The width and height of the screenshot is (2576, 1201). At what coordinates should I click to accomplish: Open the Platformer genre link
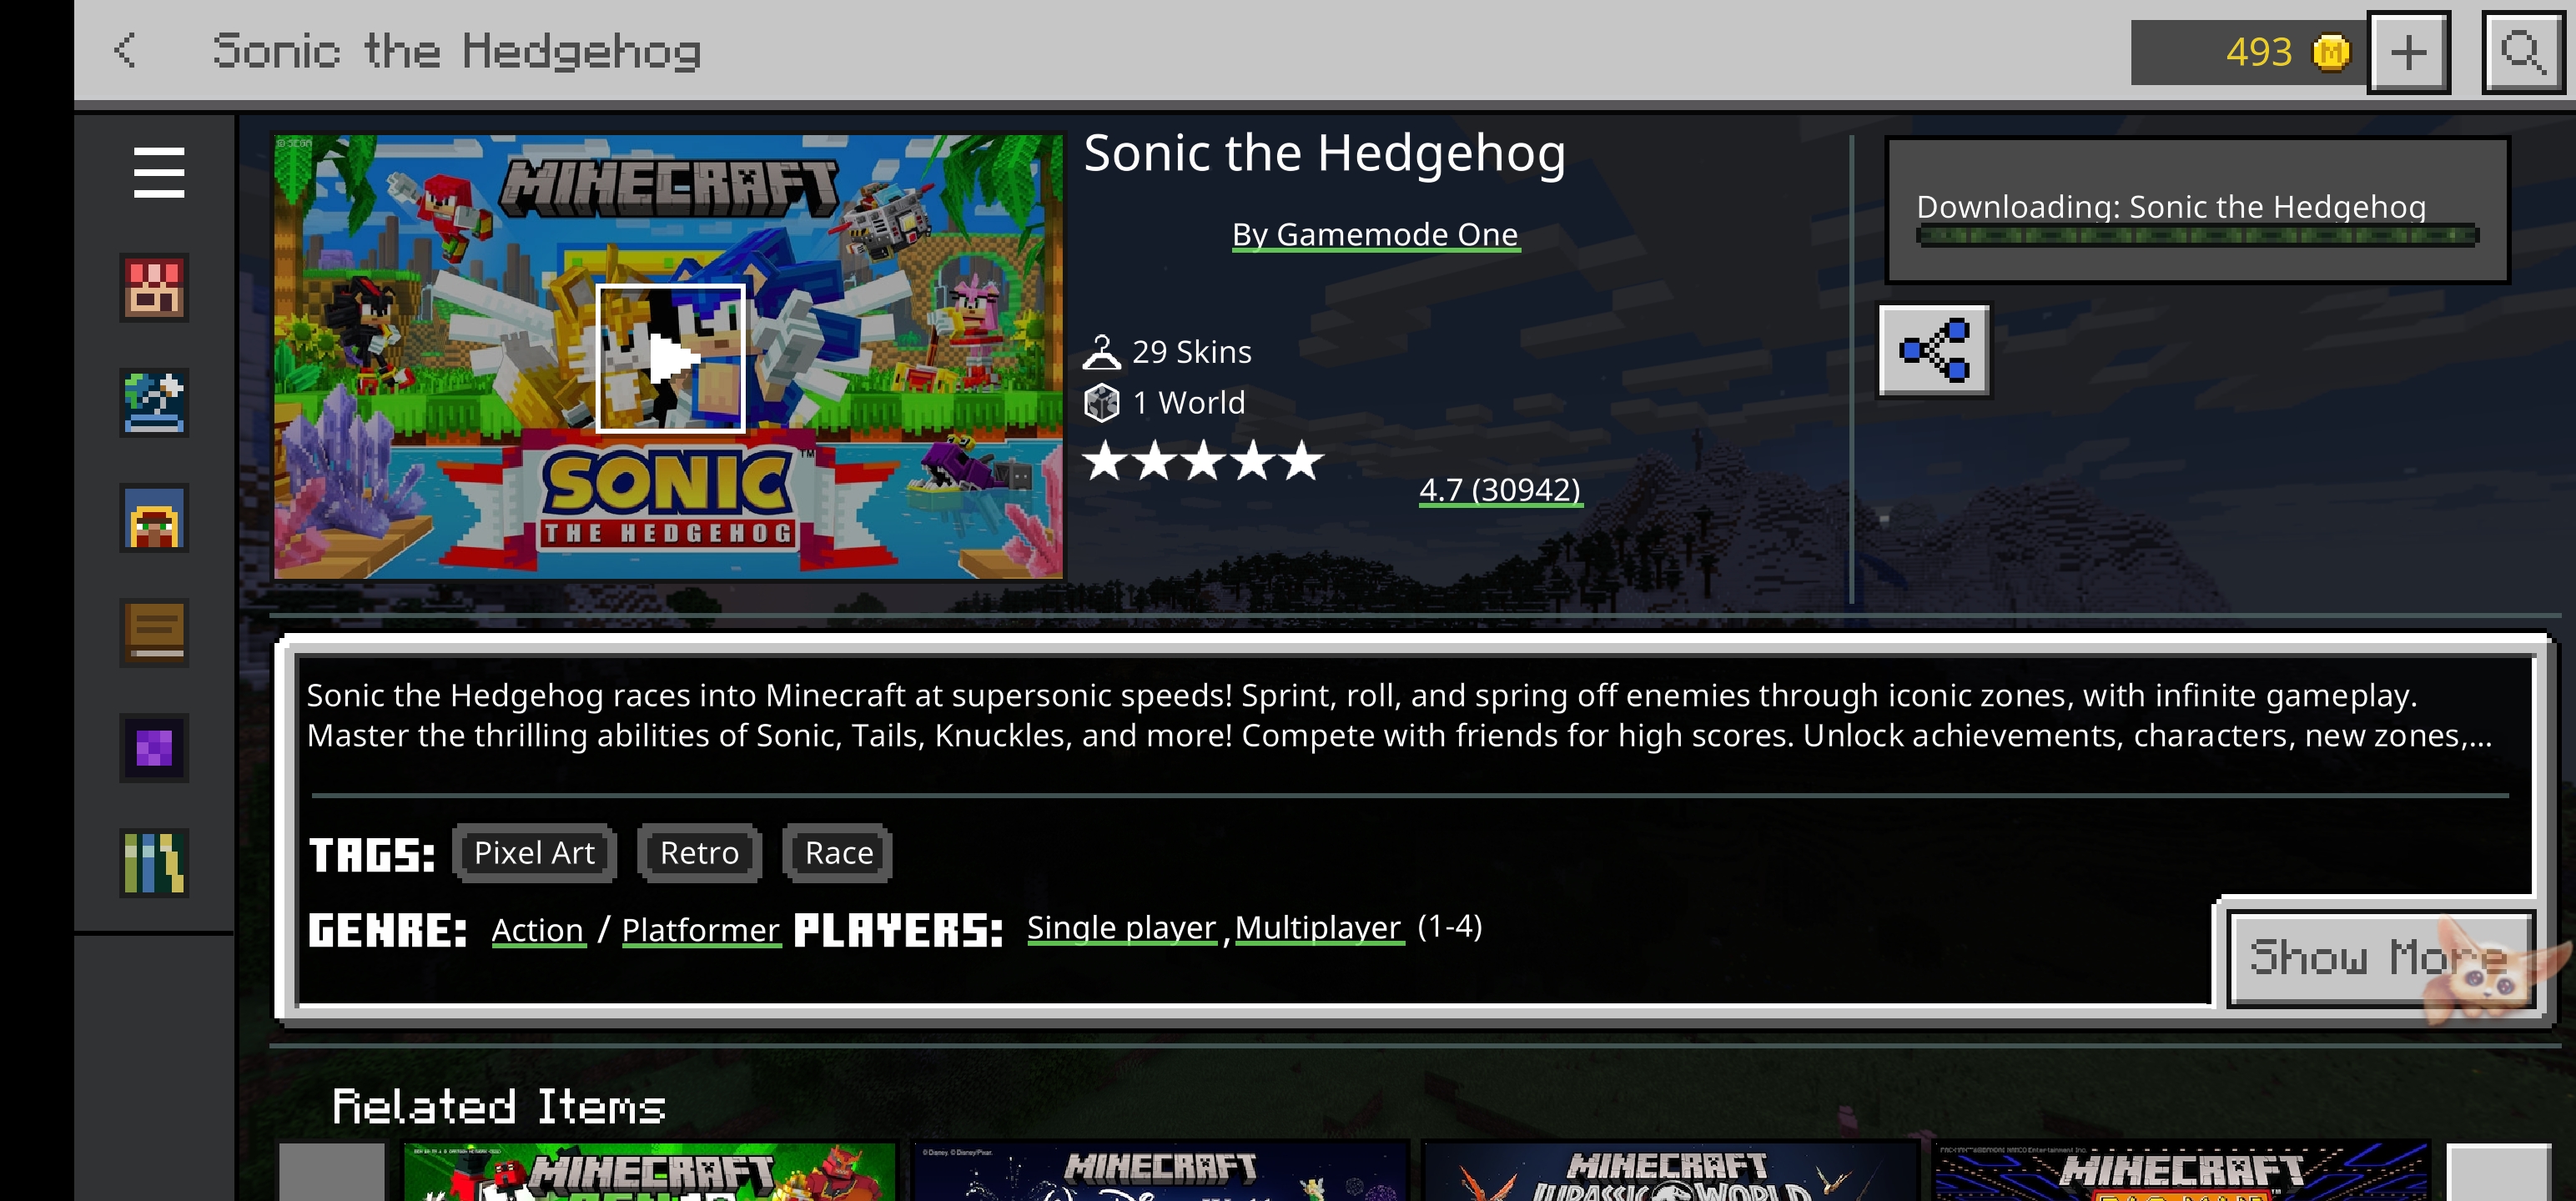(700, 930)
